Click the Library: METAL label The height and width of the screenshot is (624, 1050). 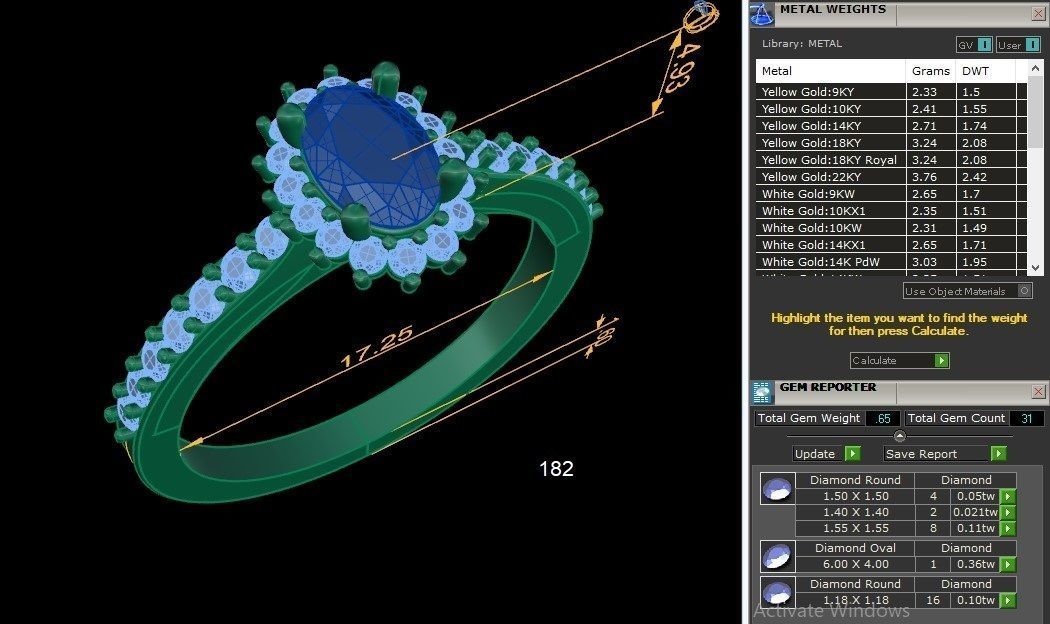click(802, 44)
